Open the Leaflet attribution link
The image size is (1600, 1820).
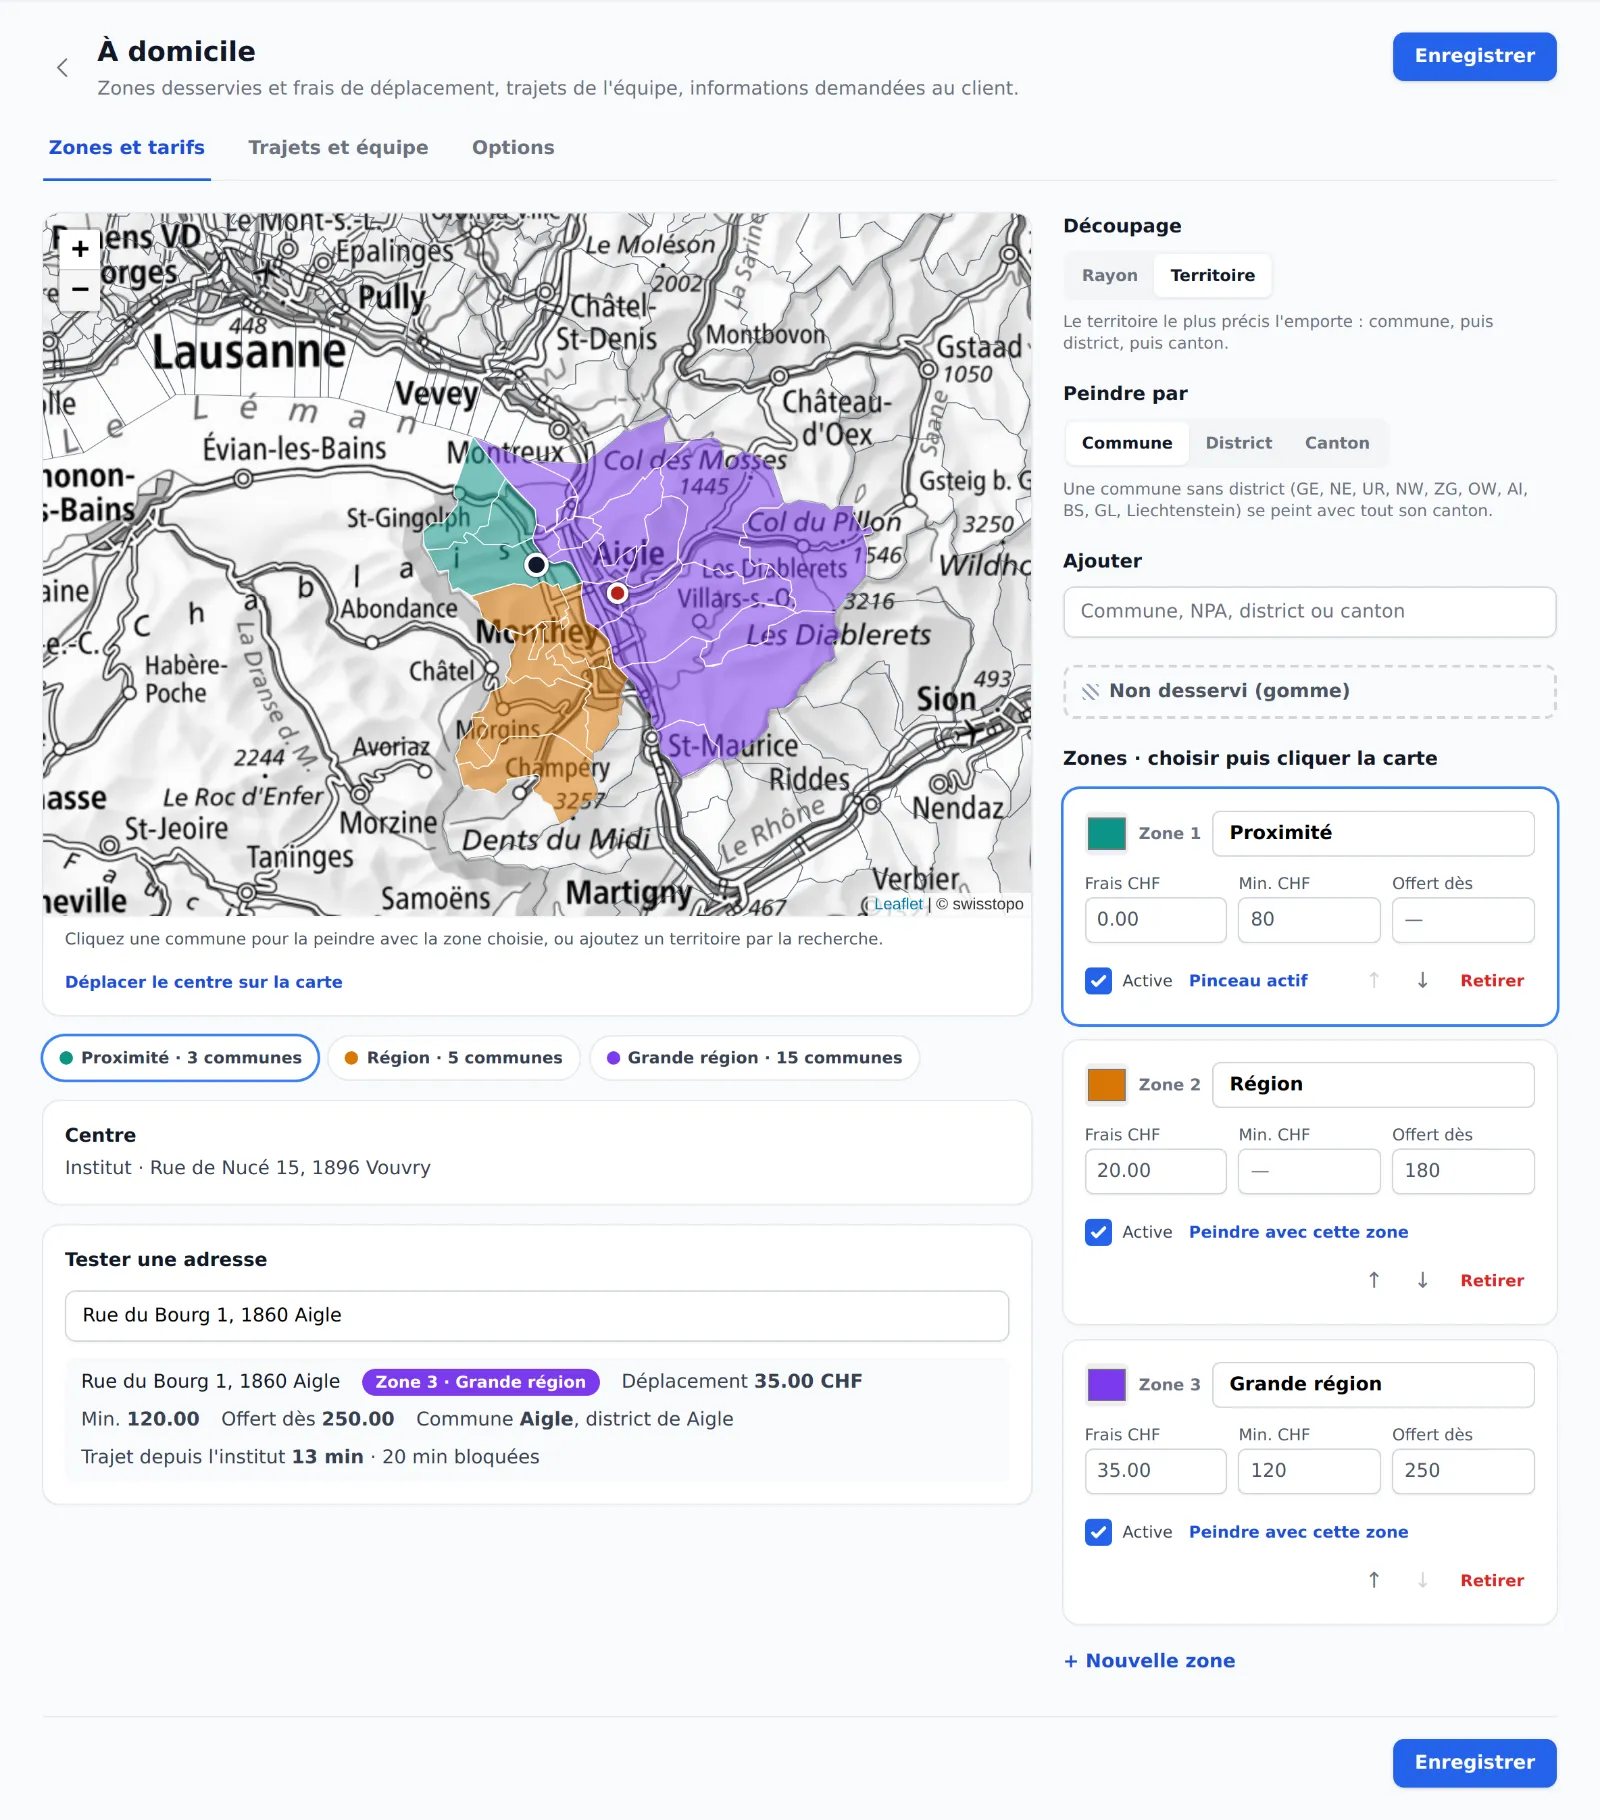(898, 904)
